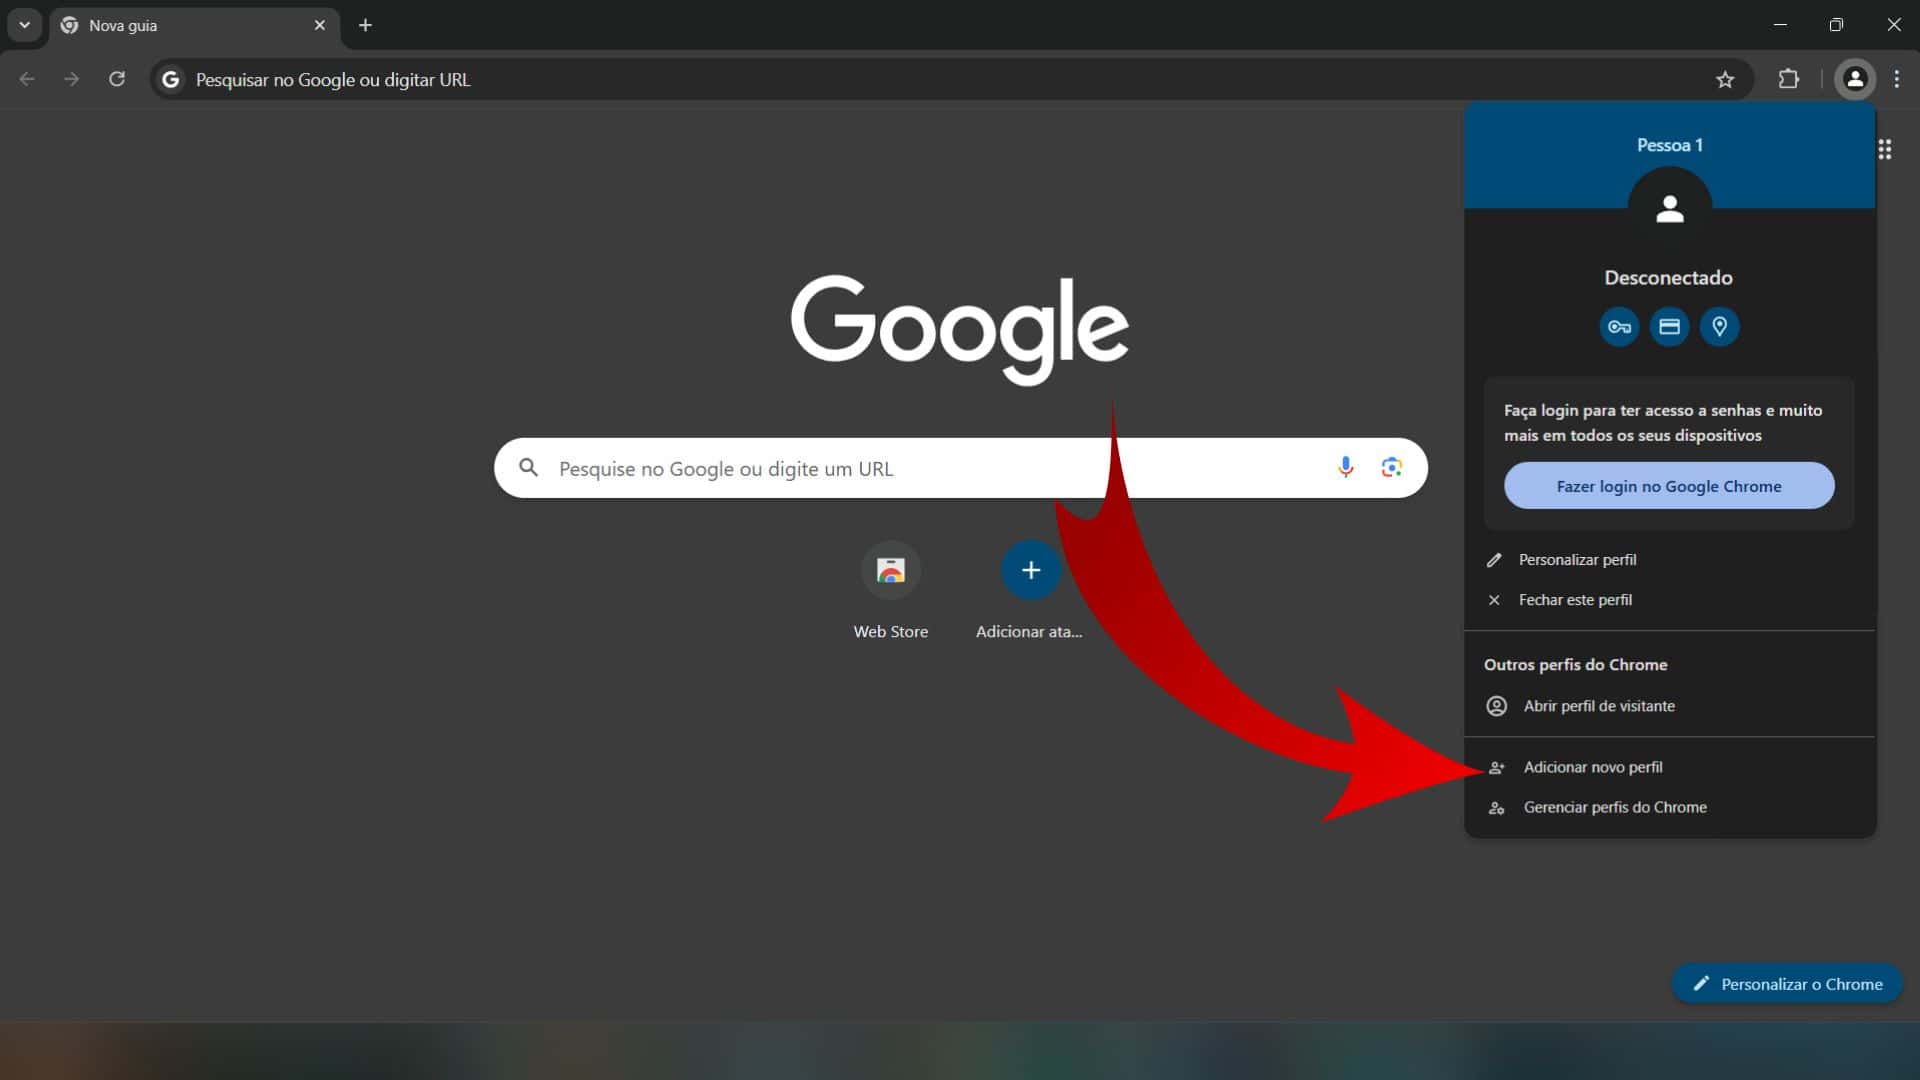Restore down the Chrome window

(x=1836, y=25)
